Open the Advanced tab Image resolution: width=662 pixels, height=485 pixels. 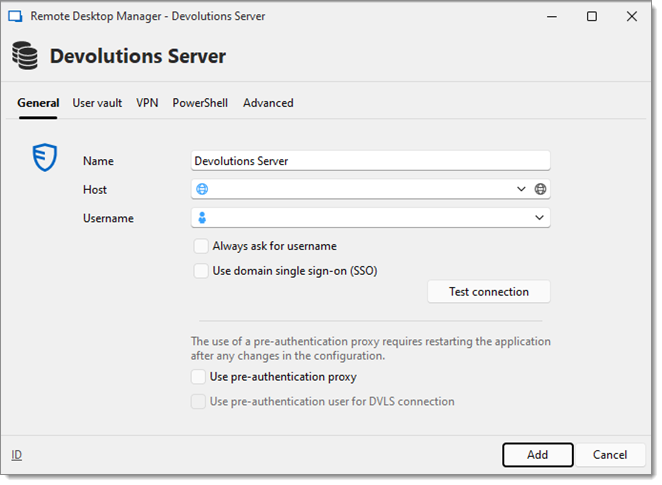[x=268, y=103]
